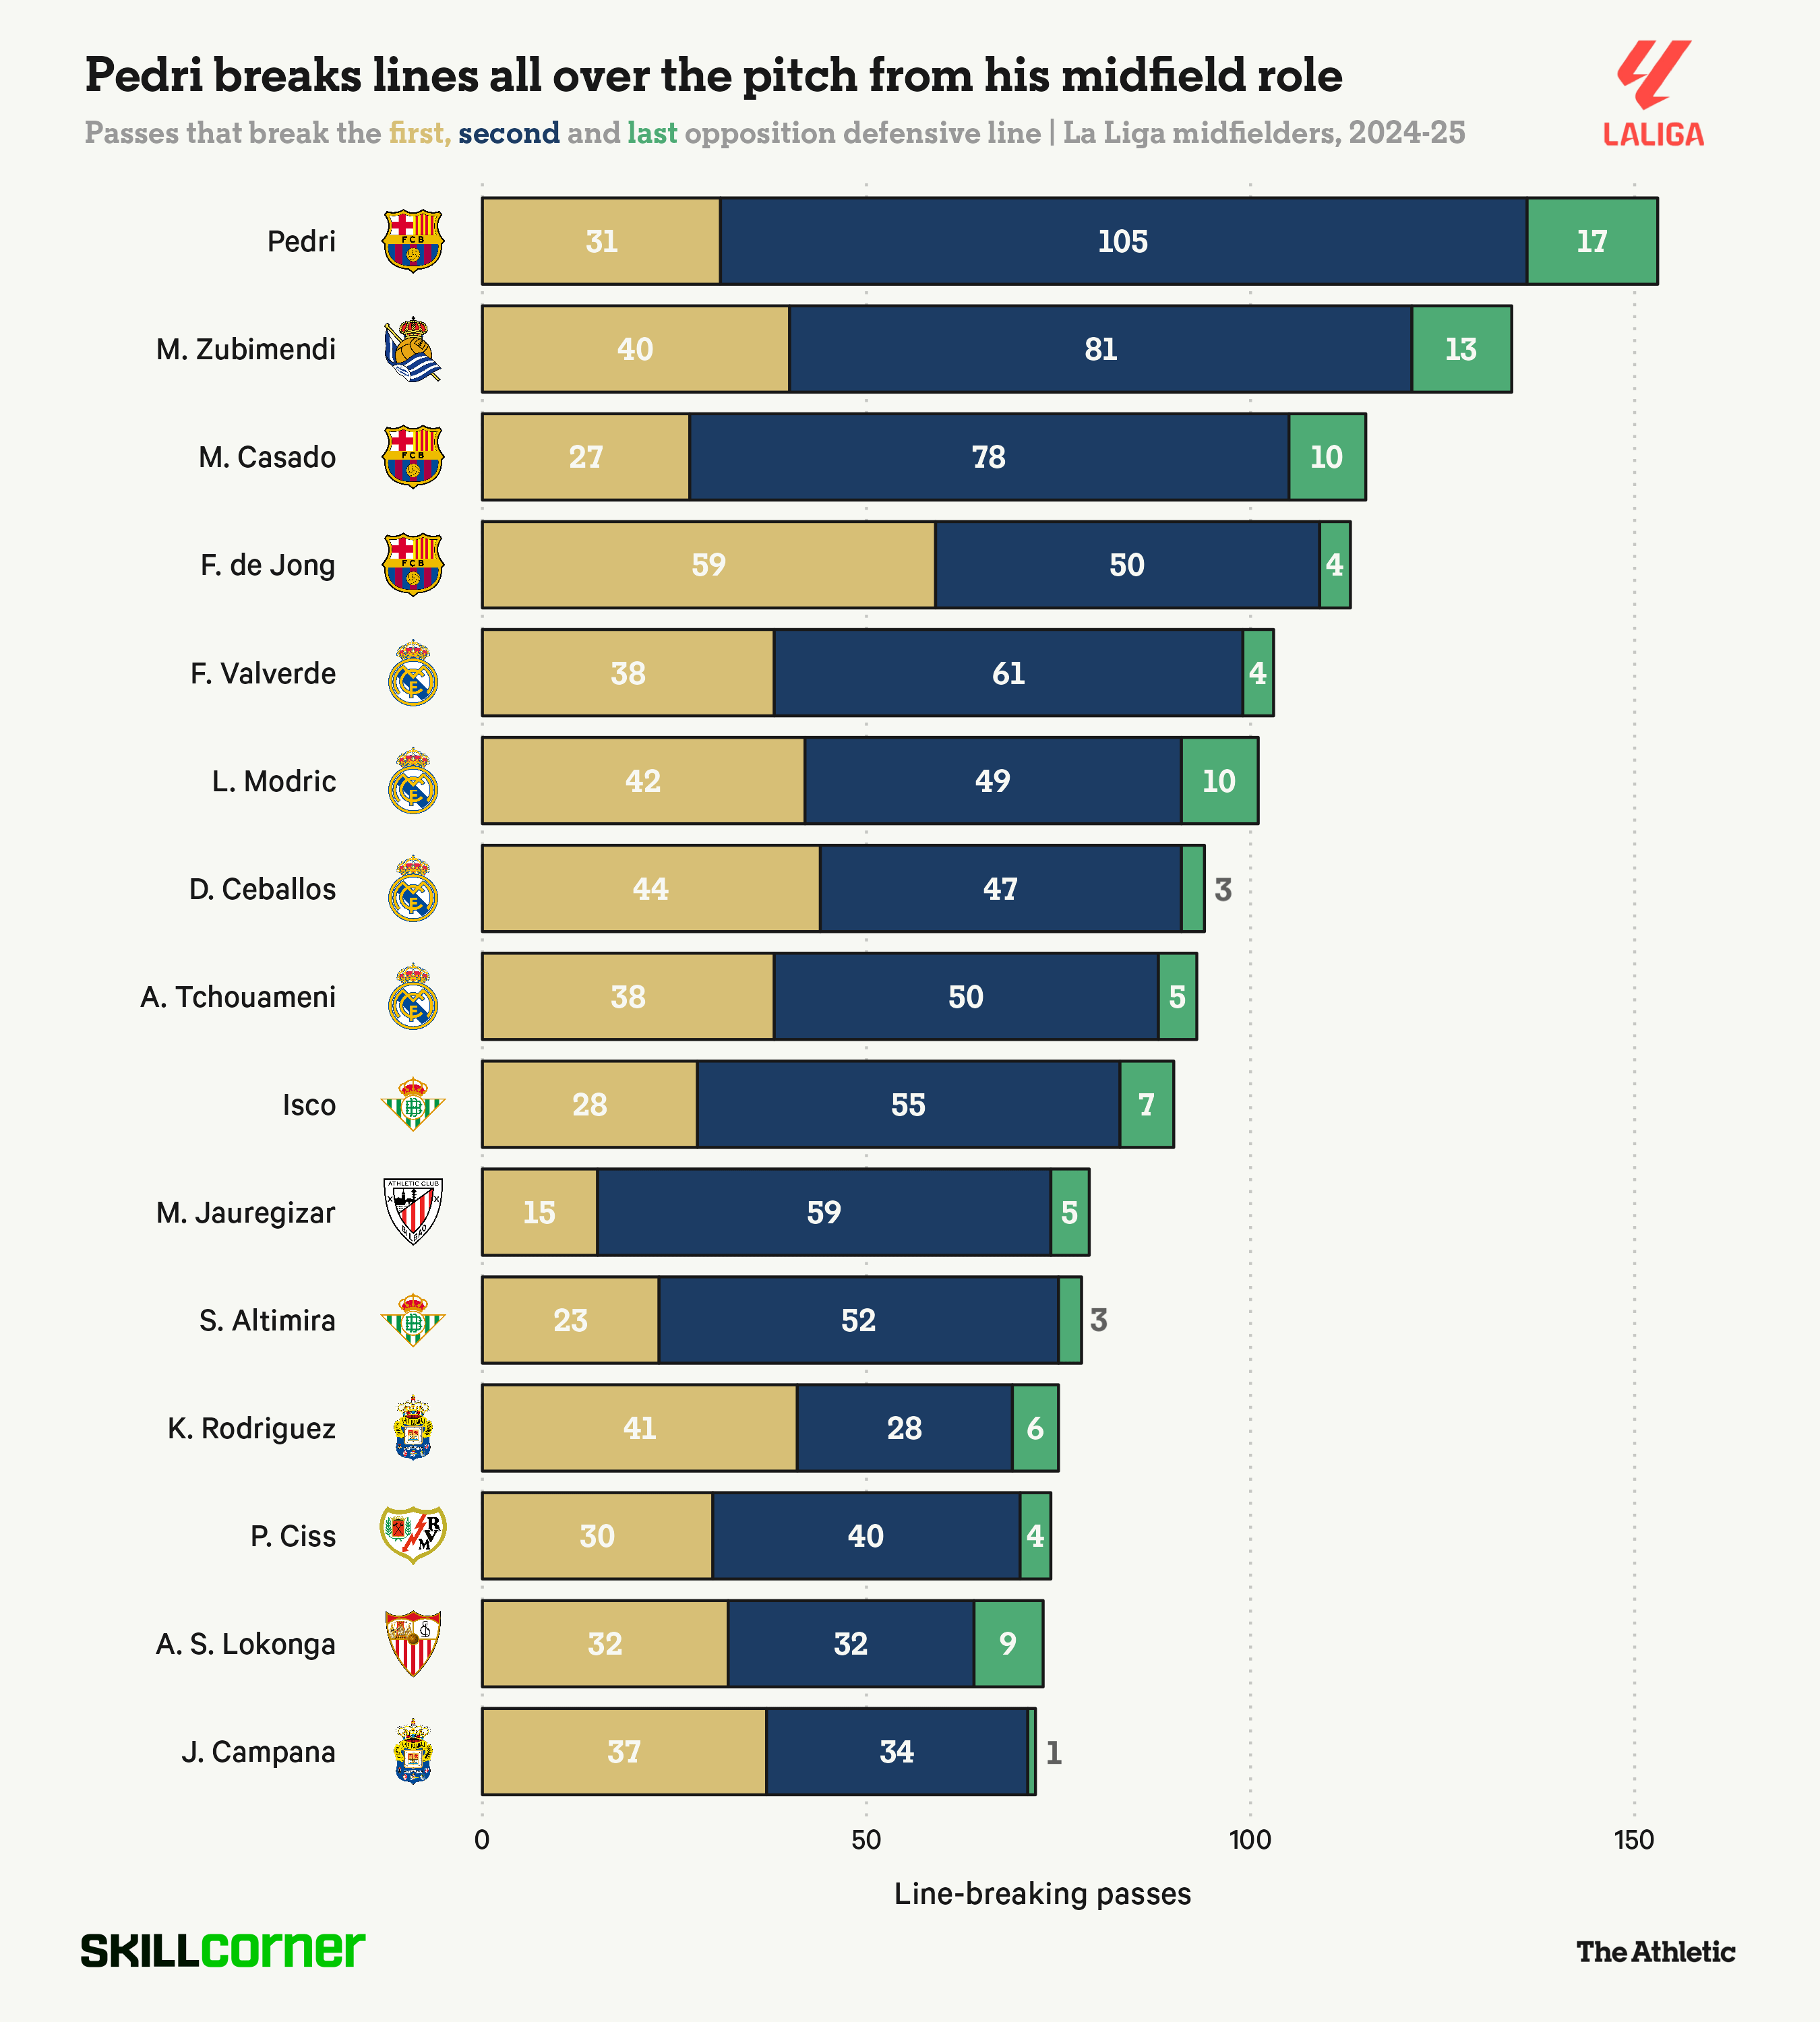1820x2022 pixels.
Task: Click the green word "last" in the subtitle
Action: pos(652,133)
